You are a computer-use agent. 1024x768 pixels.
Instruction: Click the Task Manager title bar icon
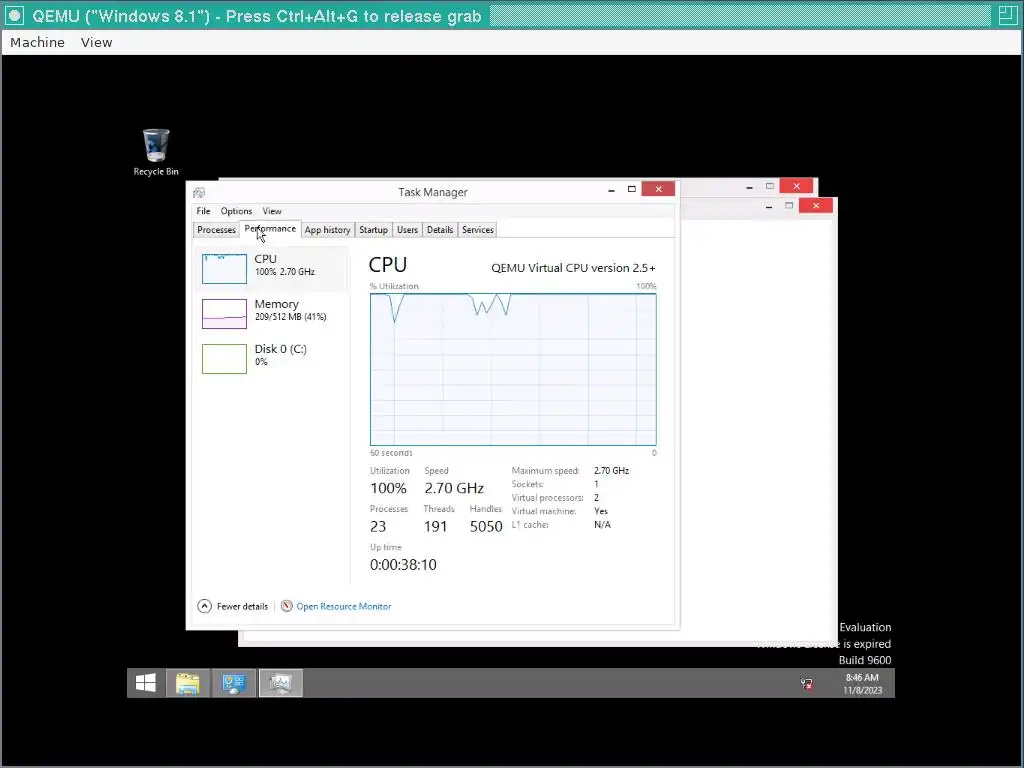pos(199,192)
